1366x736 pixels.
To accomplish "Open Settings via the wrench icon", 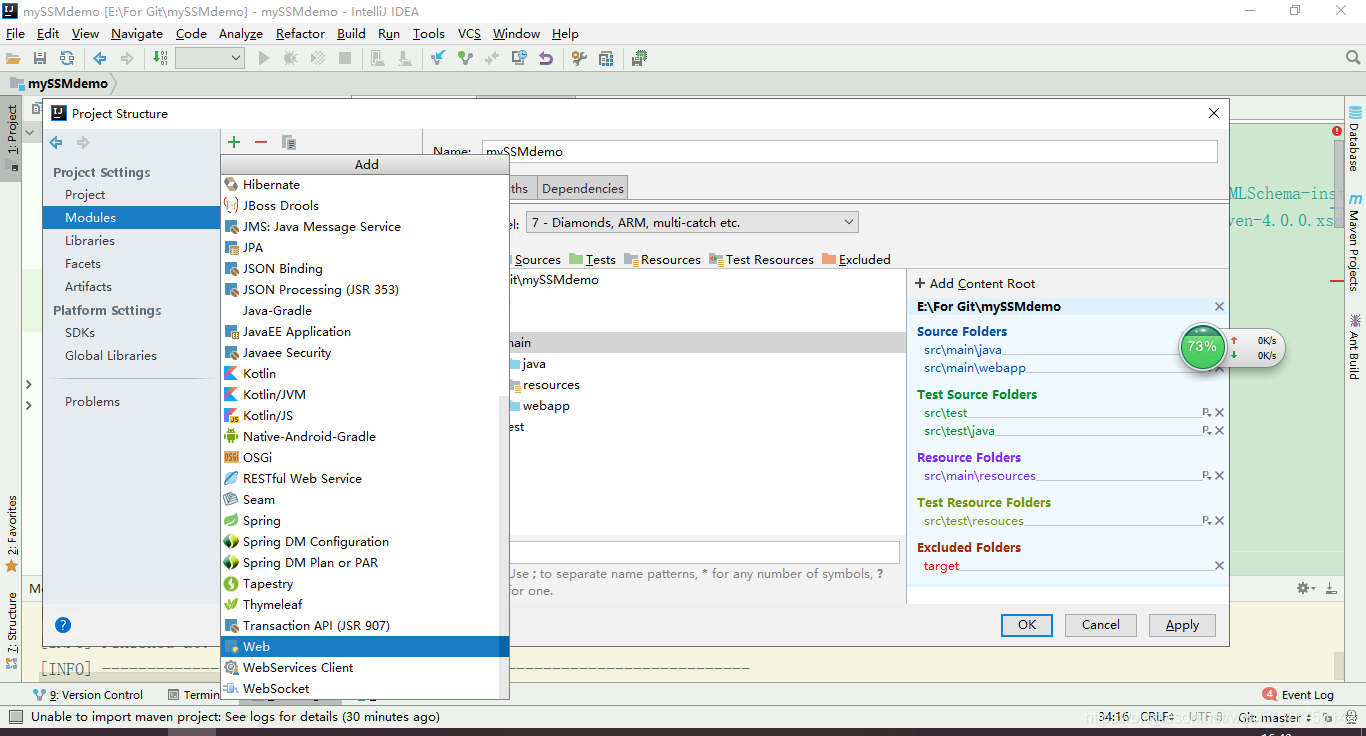I will tap(579, 59).
